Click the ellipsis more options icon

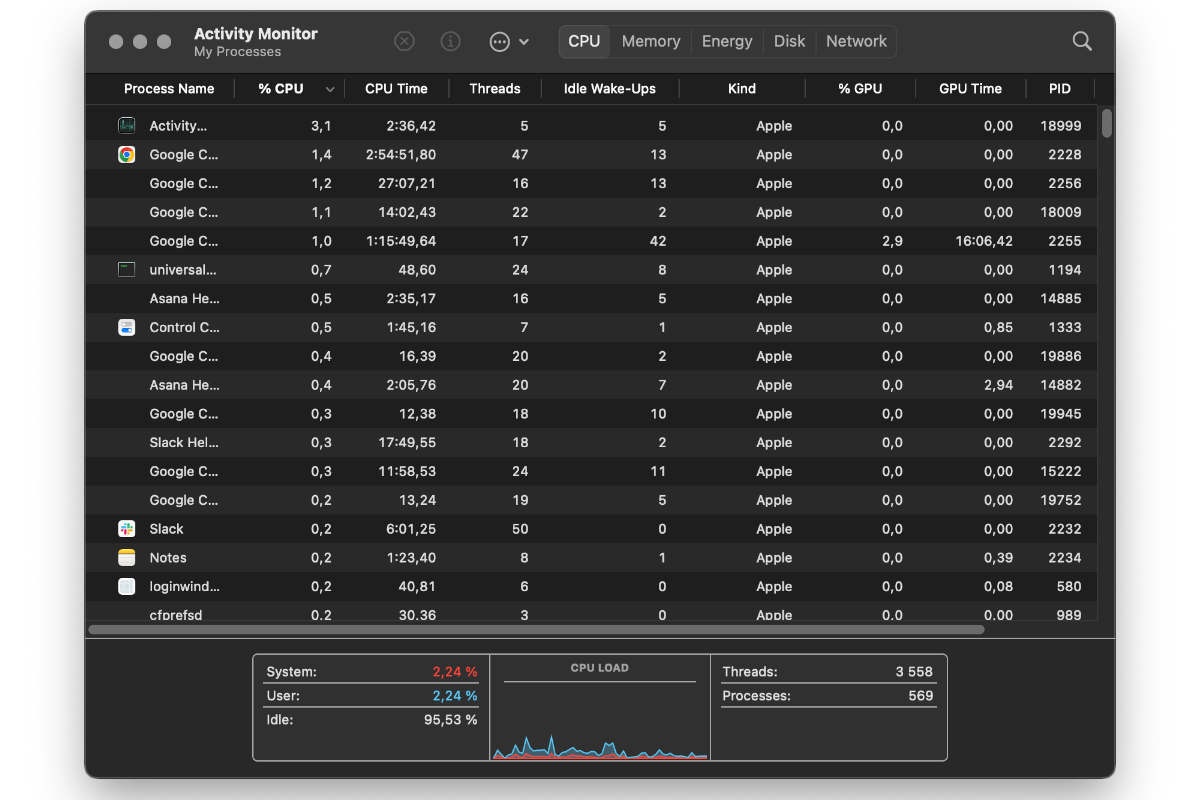499,41
